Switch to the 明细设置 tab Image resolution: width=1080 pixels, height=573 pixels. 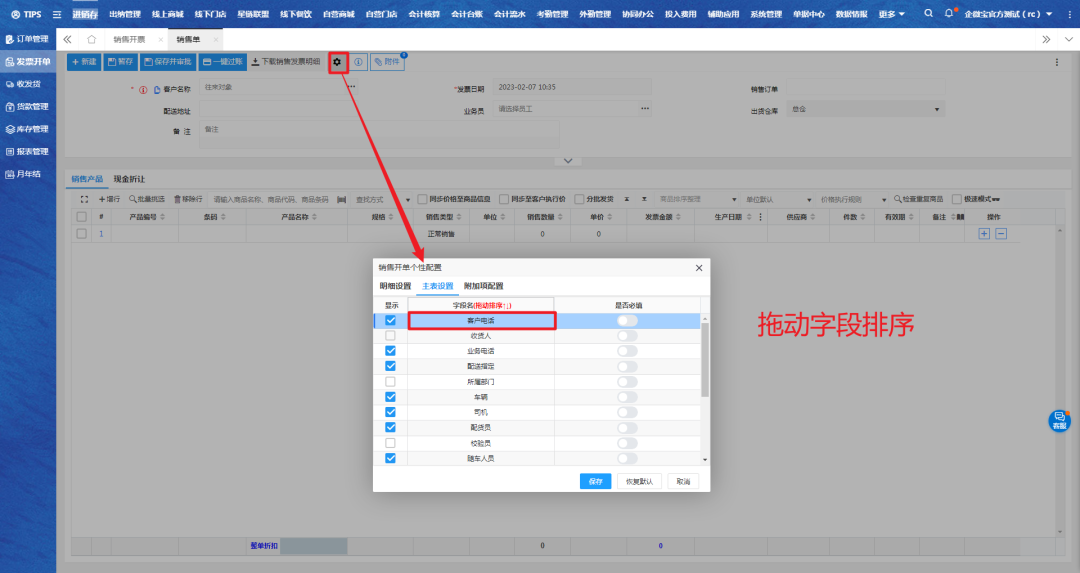click(x=394, y=286)
